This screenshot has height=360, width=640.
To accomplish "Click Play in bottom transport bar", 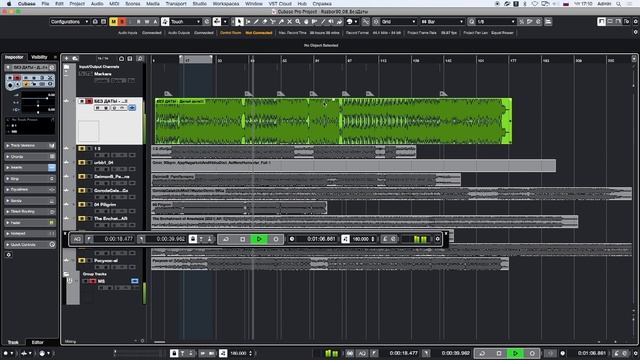I will pos(515,353).
